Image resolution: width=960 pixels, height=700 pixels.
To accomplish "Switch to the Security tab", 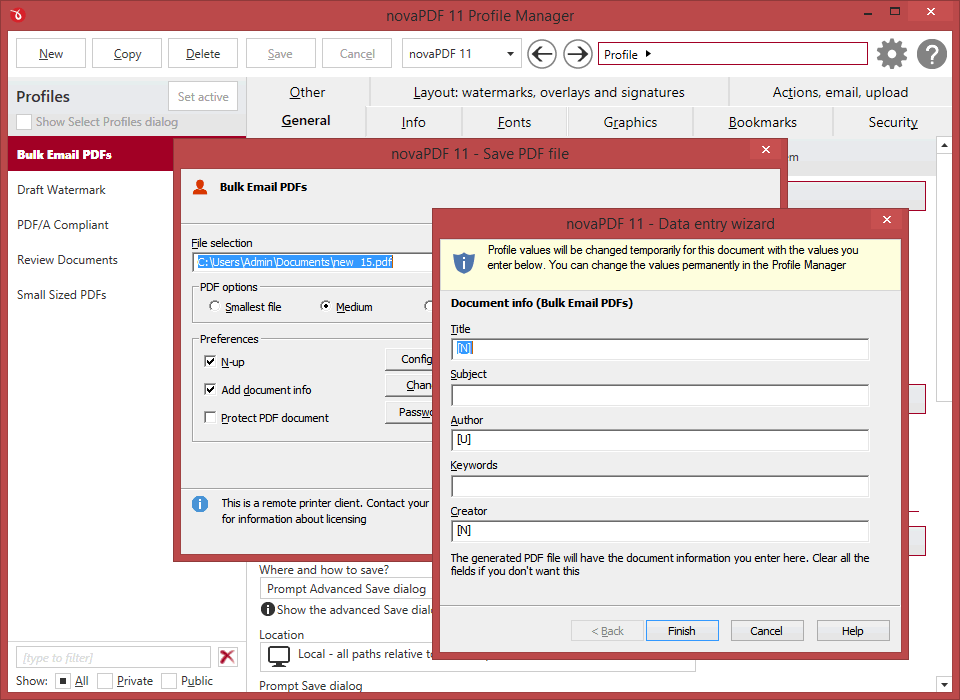I will 893,122.
